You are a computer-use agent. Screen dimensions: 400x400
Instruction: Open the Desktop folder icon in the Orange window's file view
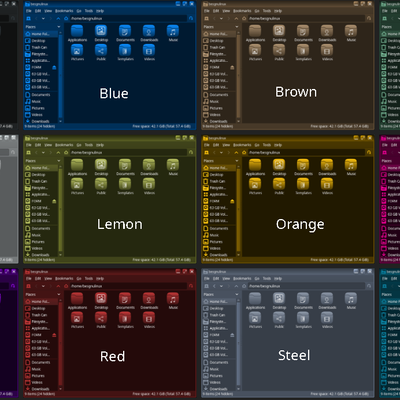pos(279,165)
